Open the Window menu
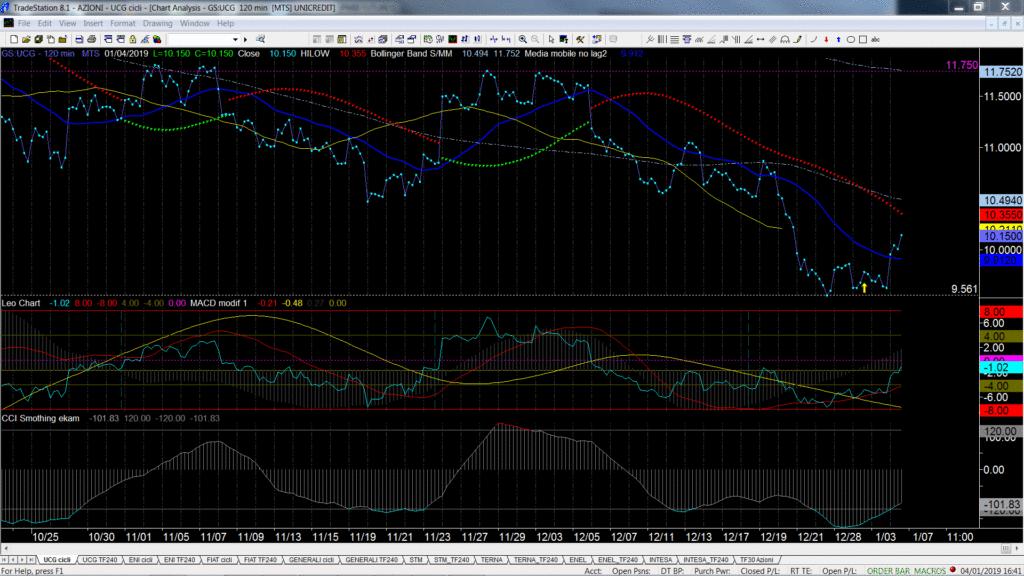Viewport: 1024px width, 576px height. pos(195,23)
